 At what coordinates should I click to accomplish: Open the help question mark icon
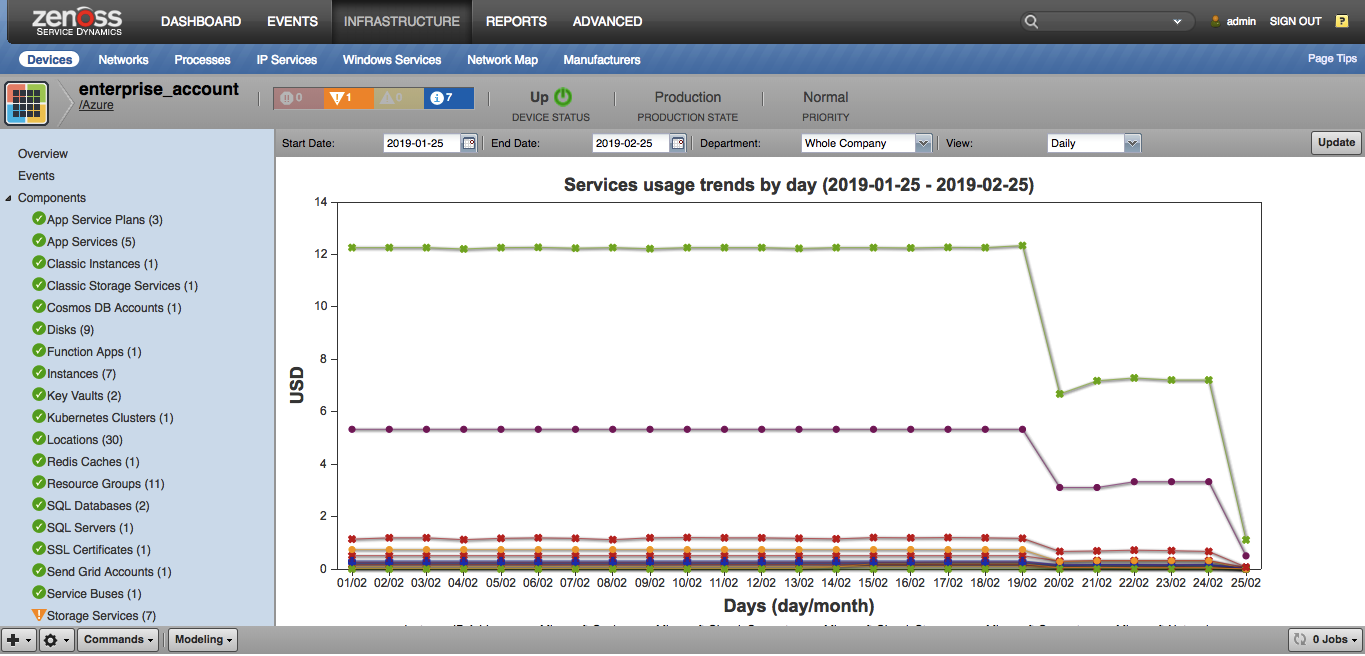pyautogui.click(x=1342, y=21)
